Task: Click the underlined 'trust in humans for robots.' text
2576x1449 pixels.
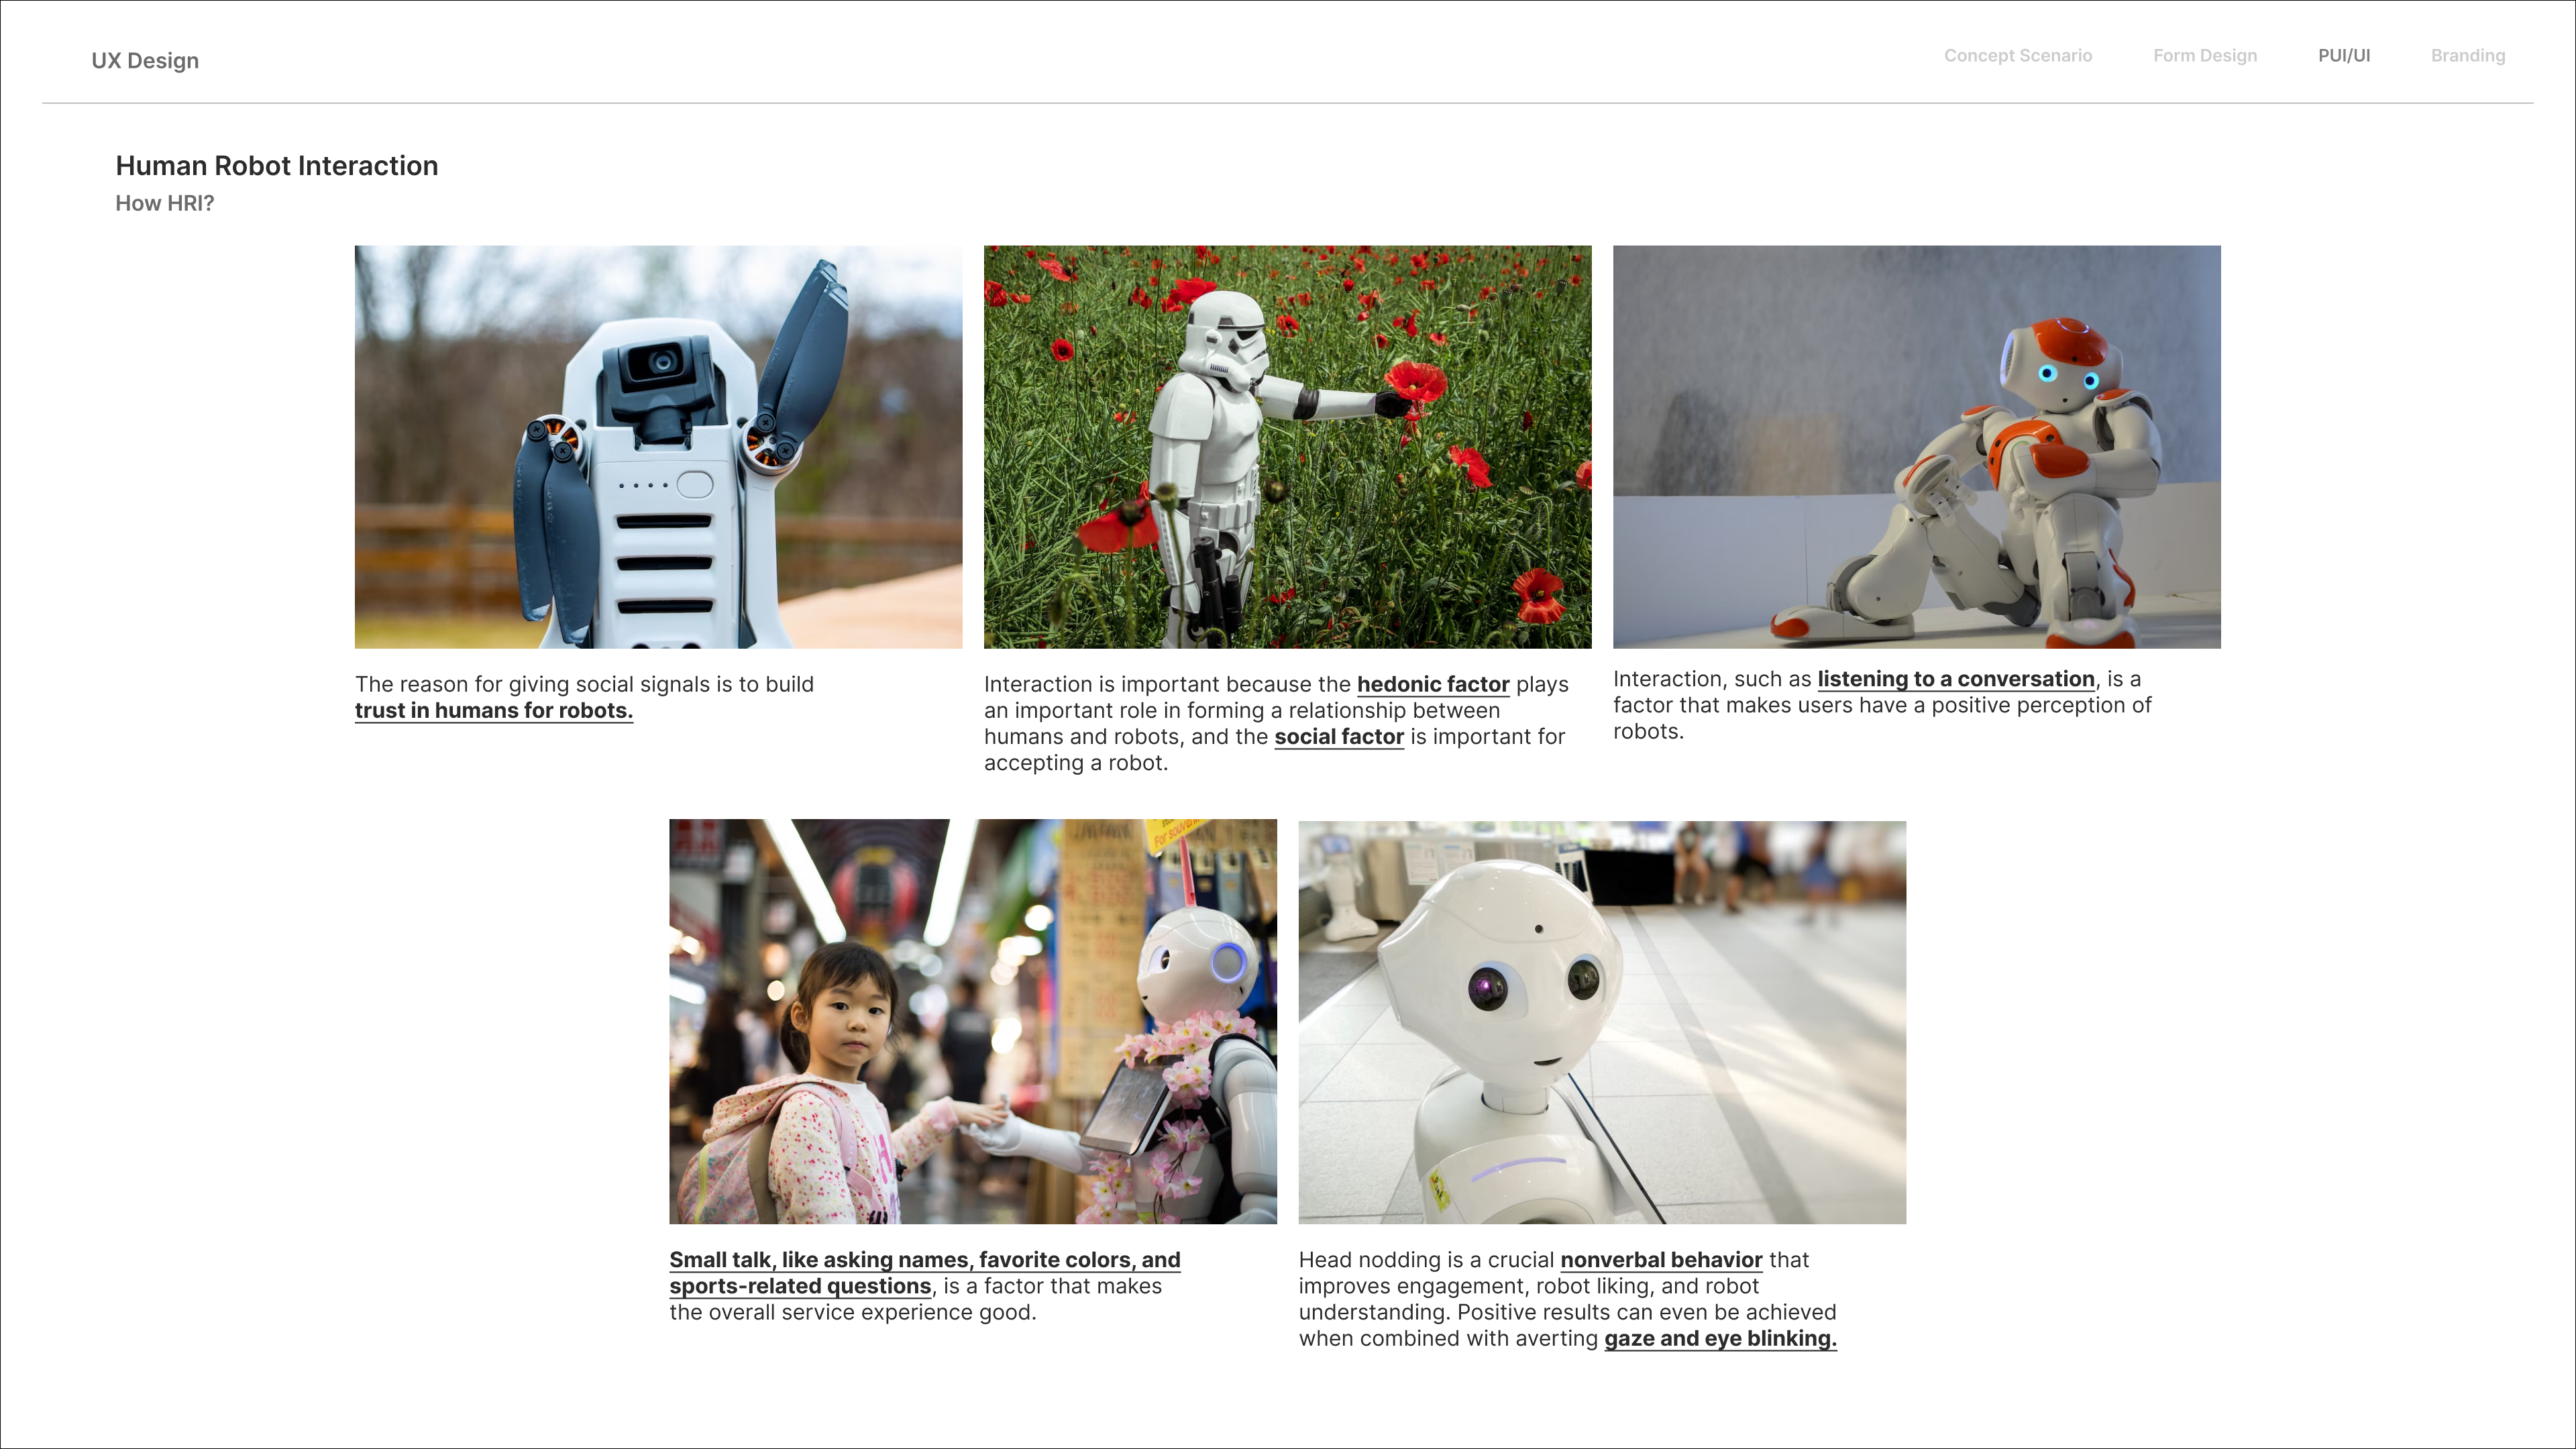Action: tap(494, 711)
